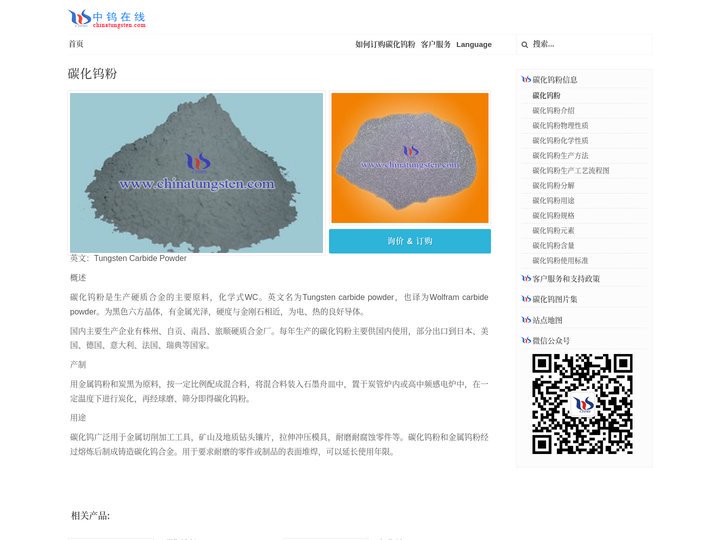720x540 pixels.
Task: Open 碳化钨粉使用标准 sidebar link
Action: 560,260
